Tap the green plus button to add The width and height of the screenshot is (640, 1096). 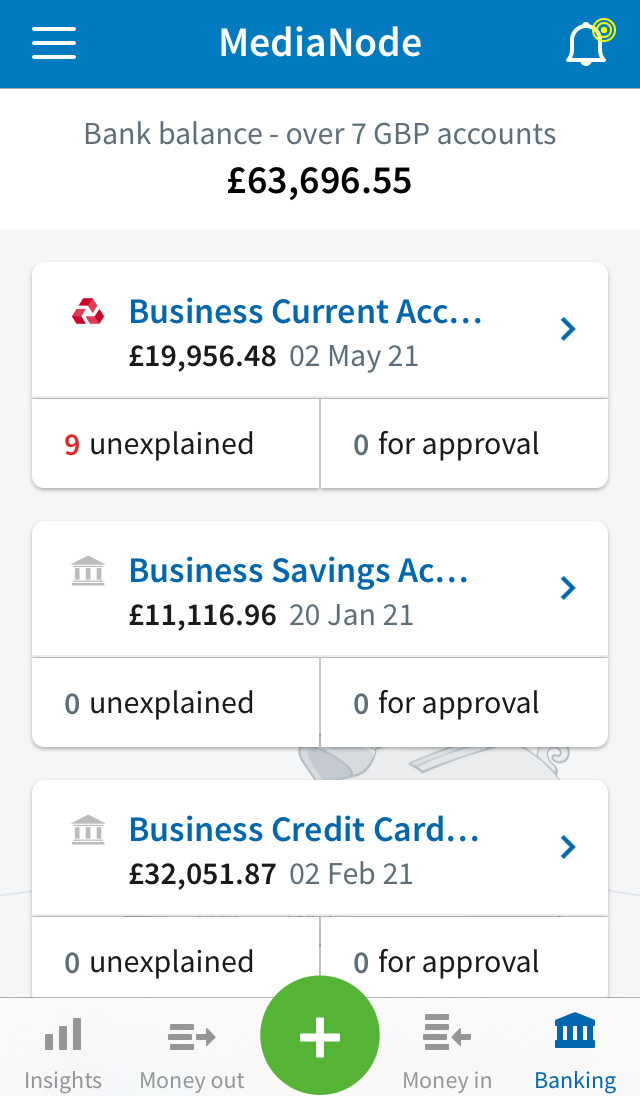click(320, 1035)
